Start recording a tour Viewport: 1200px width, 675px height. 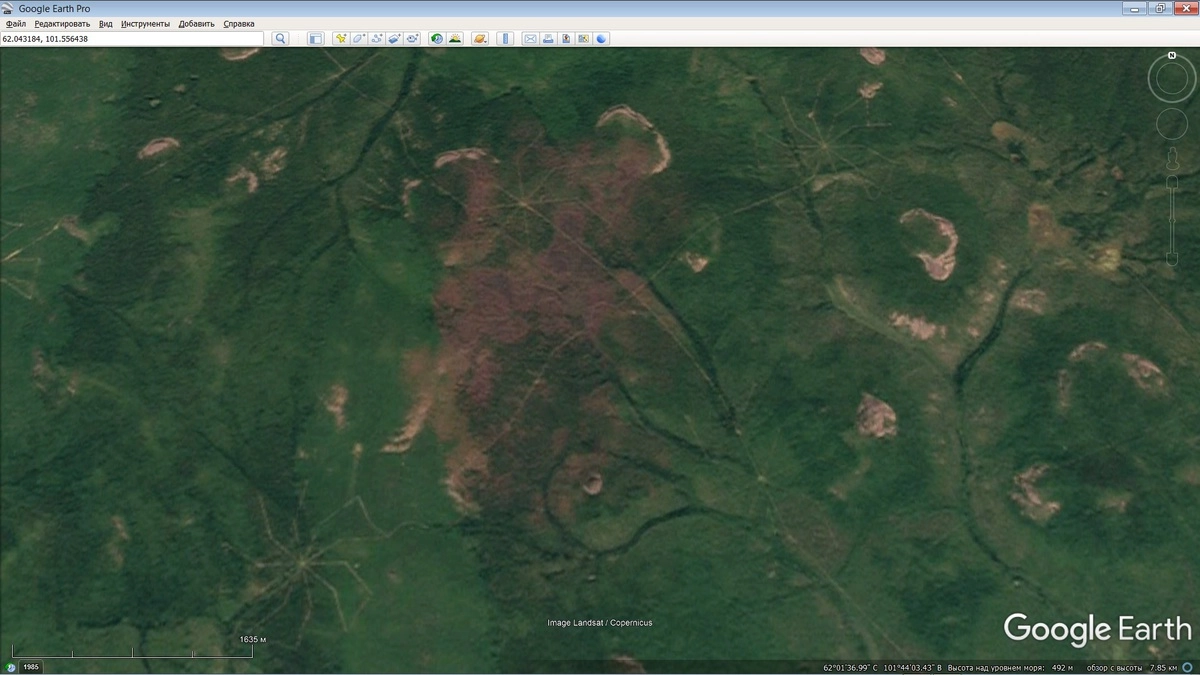point(413,39)
